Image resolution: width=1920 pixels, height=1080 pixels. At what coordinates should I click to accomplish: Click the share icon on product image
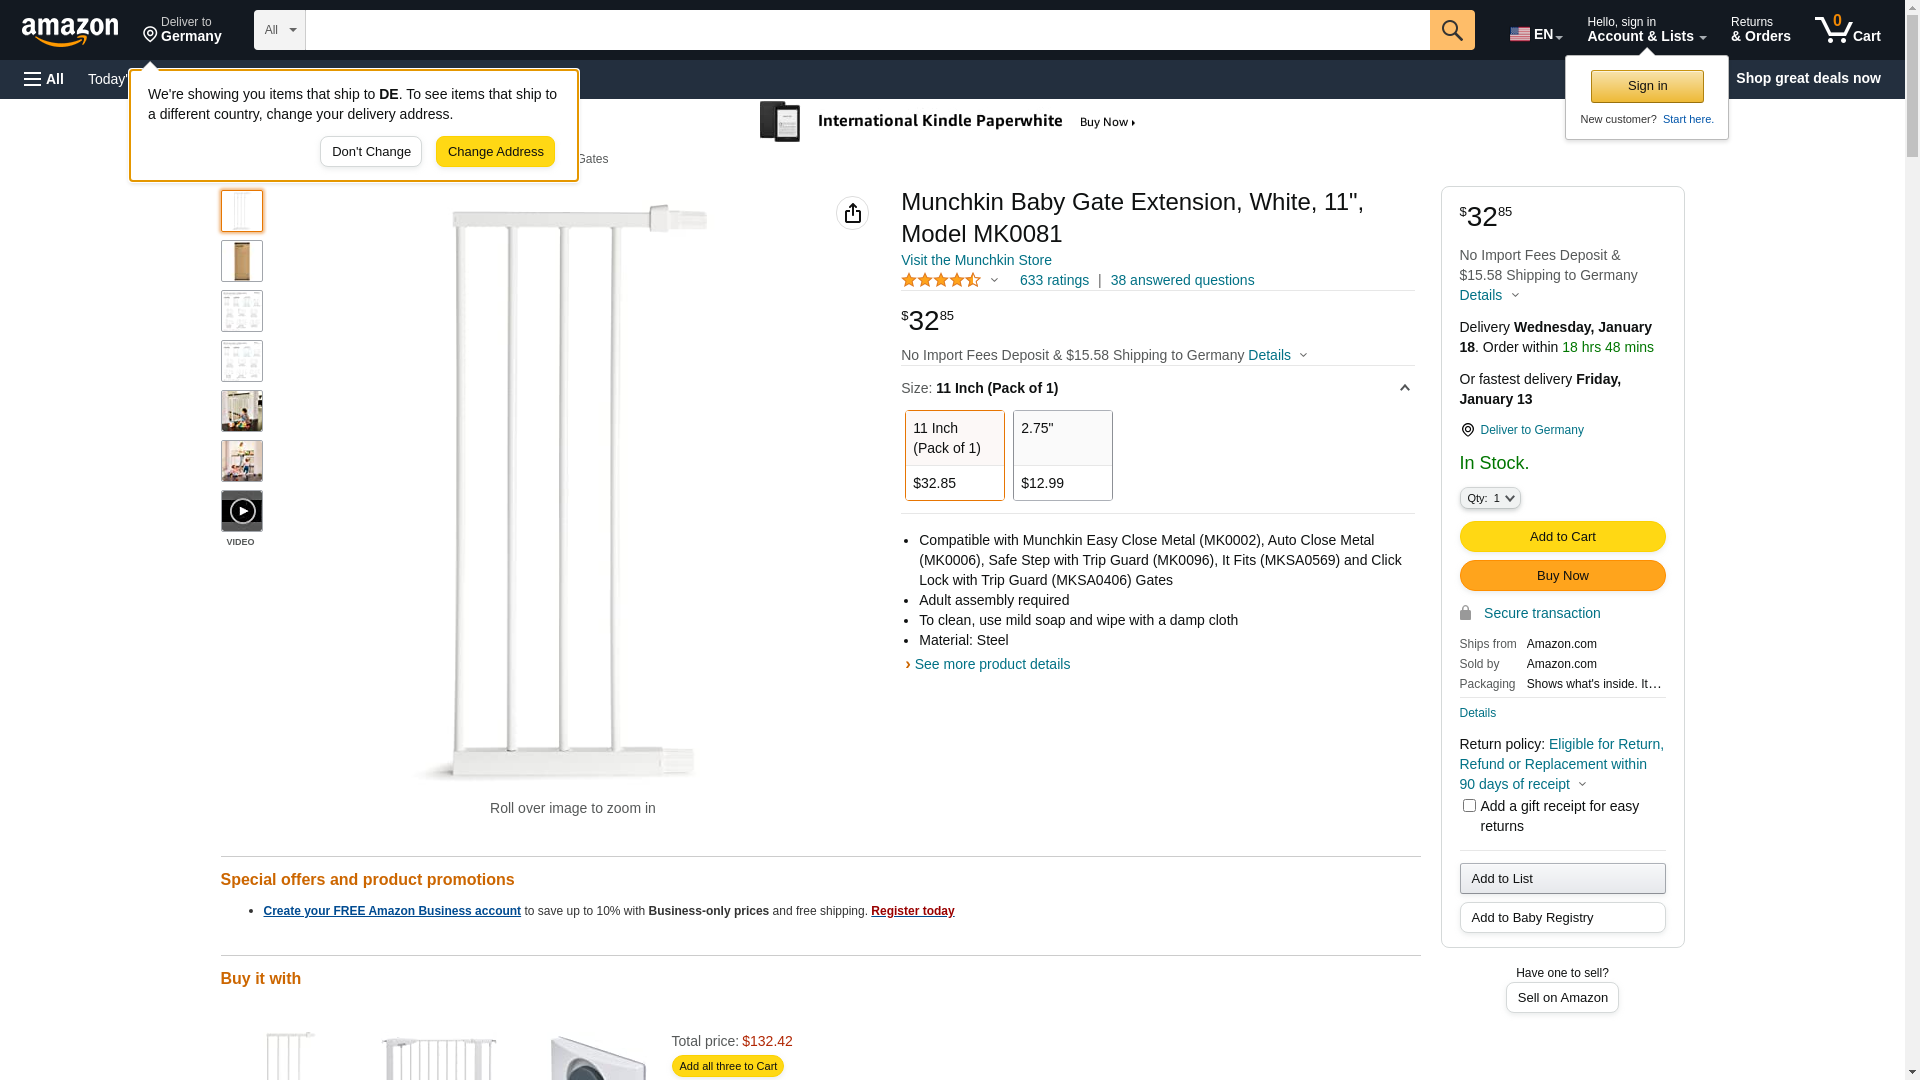[x=853, y=213]
